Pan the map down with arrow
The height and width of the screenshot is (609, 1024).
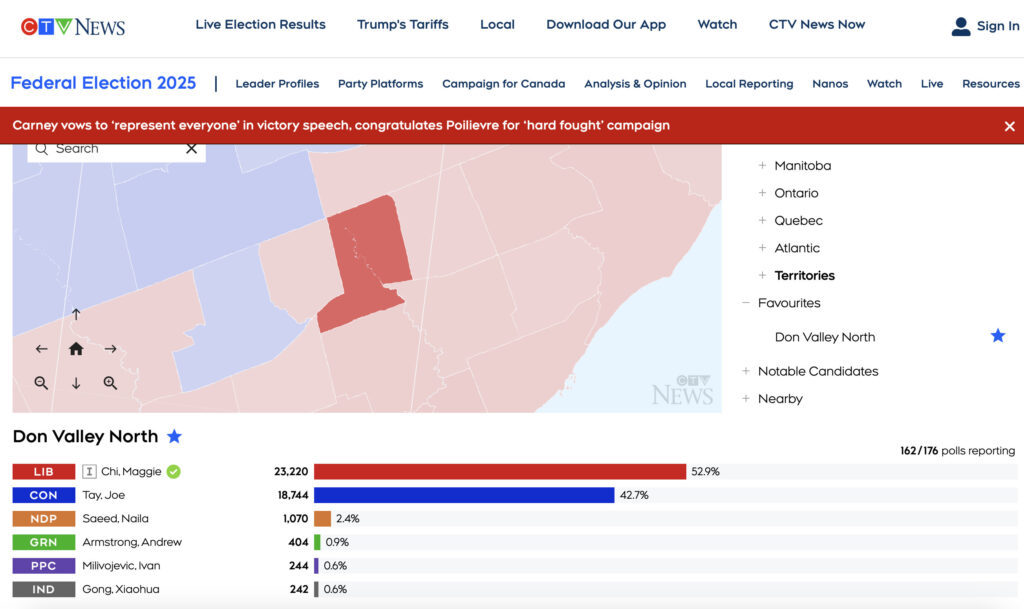tap(76, 383)
